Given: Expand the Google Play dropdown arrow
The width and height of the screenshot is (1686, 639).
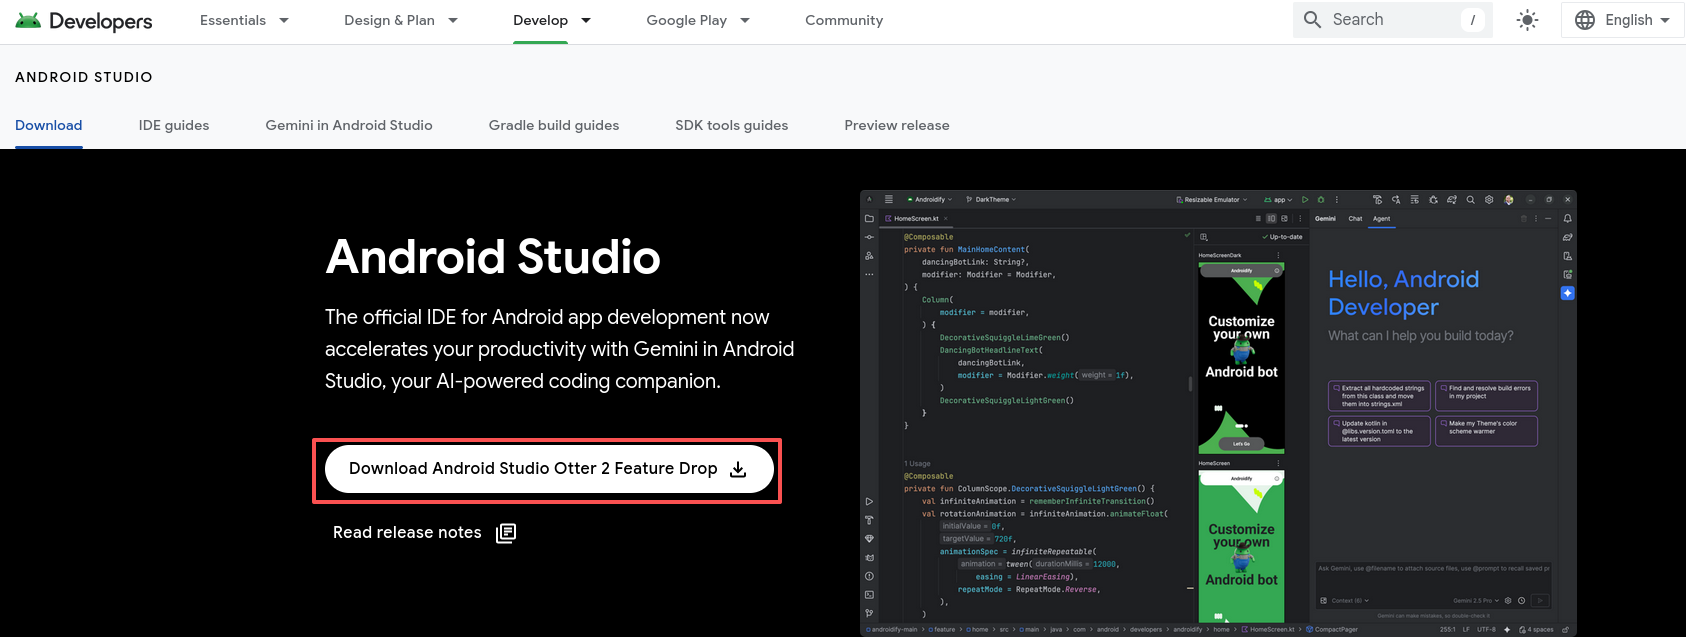Looking at the screenshot, I should [745, 20].
